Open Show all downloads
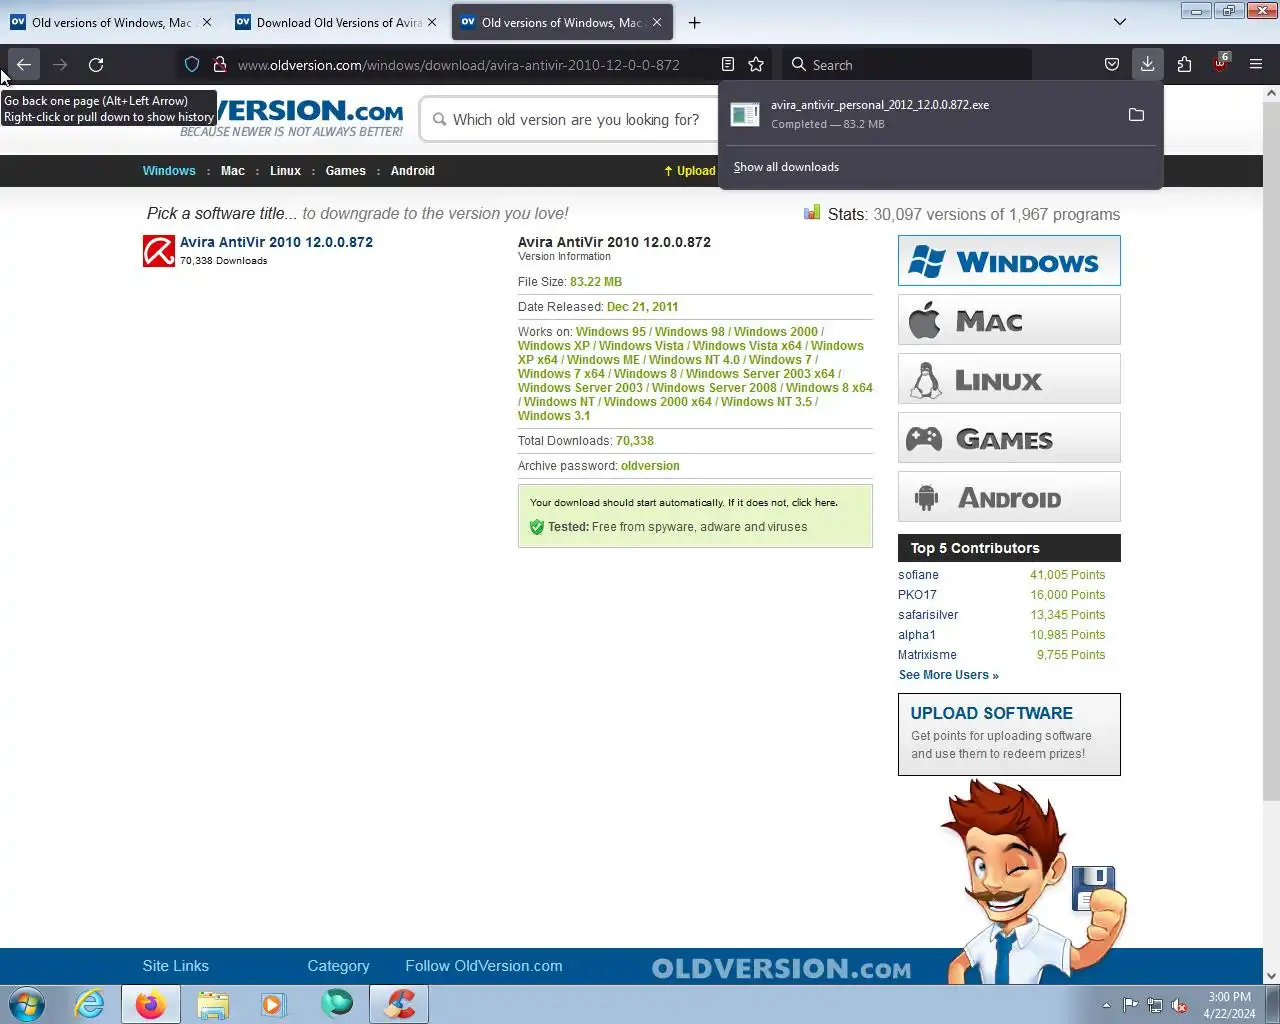 pos(786,167)
